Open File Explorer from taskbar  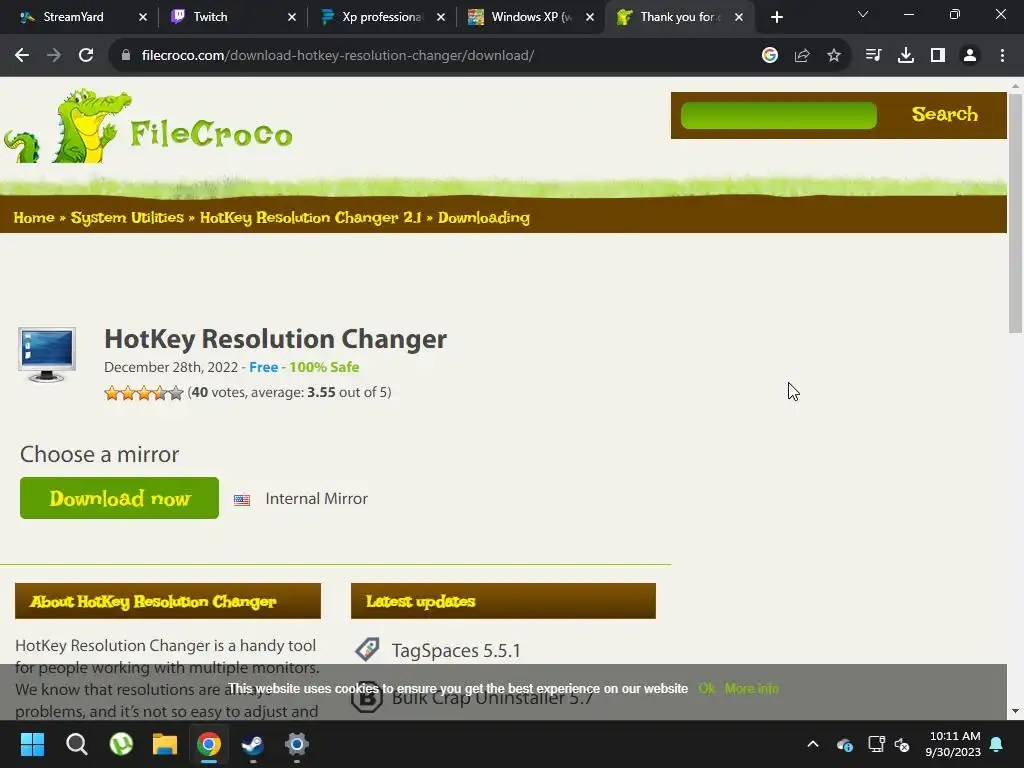pyautogui.click(x=165, y=744)
